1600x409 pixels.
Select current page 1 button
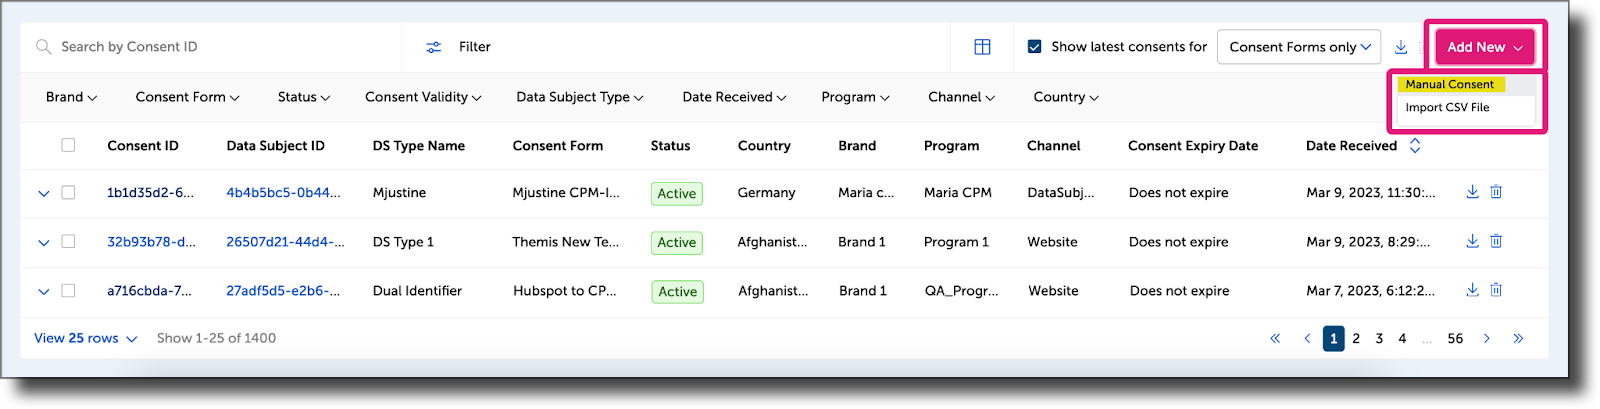(1333, 339)
